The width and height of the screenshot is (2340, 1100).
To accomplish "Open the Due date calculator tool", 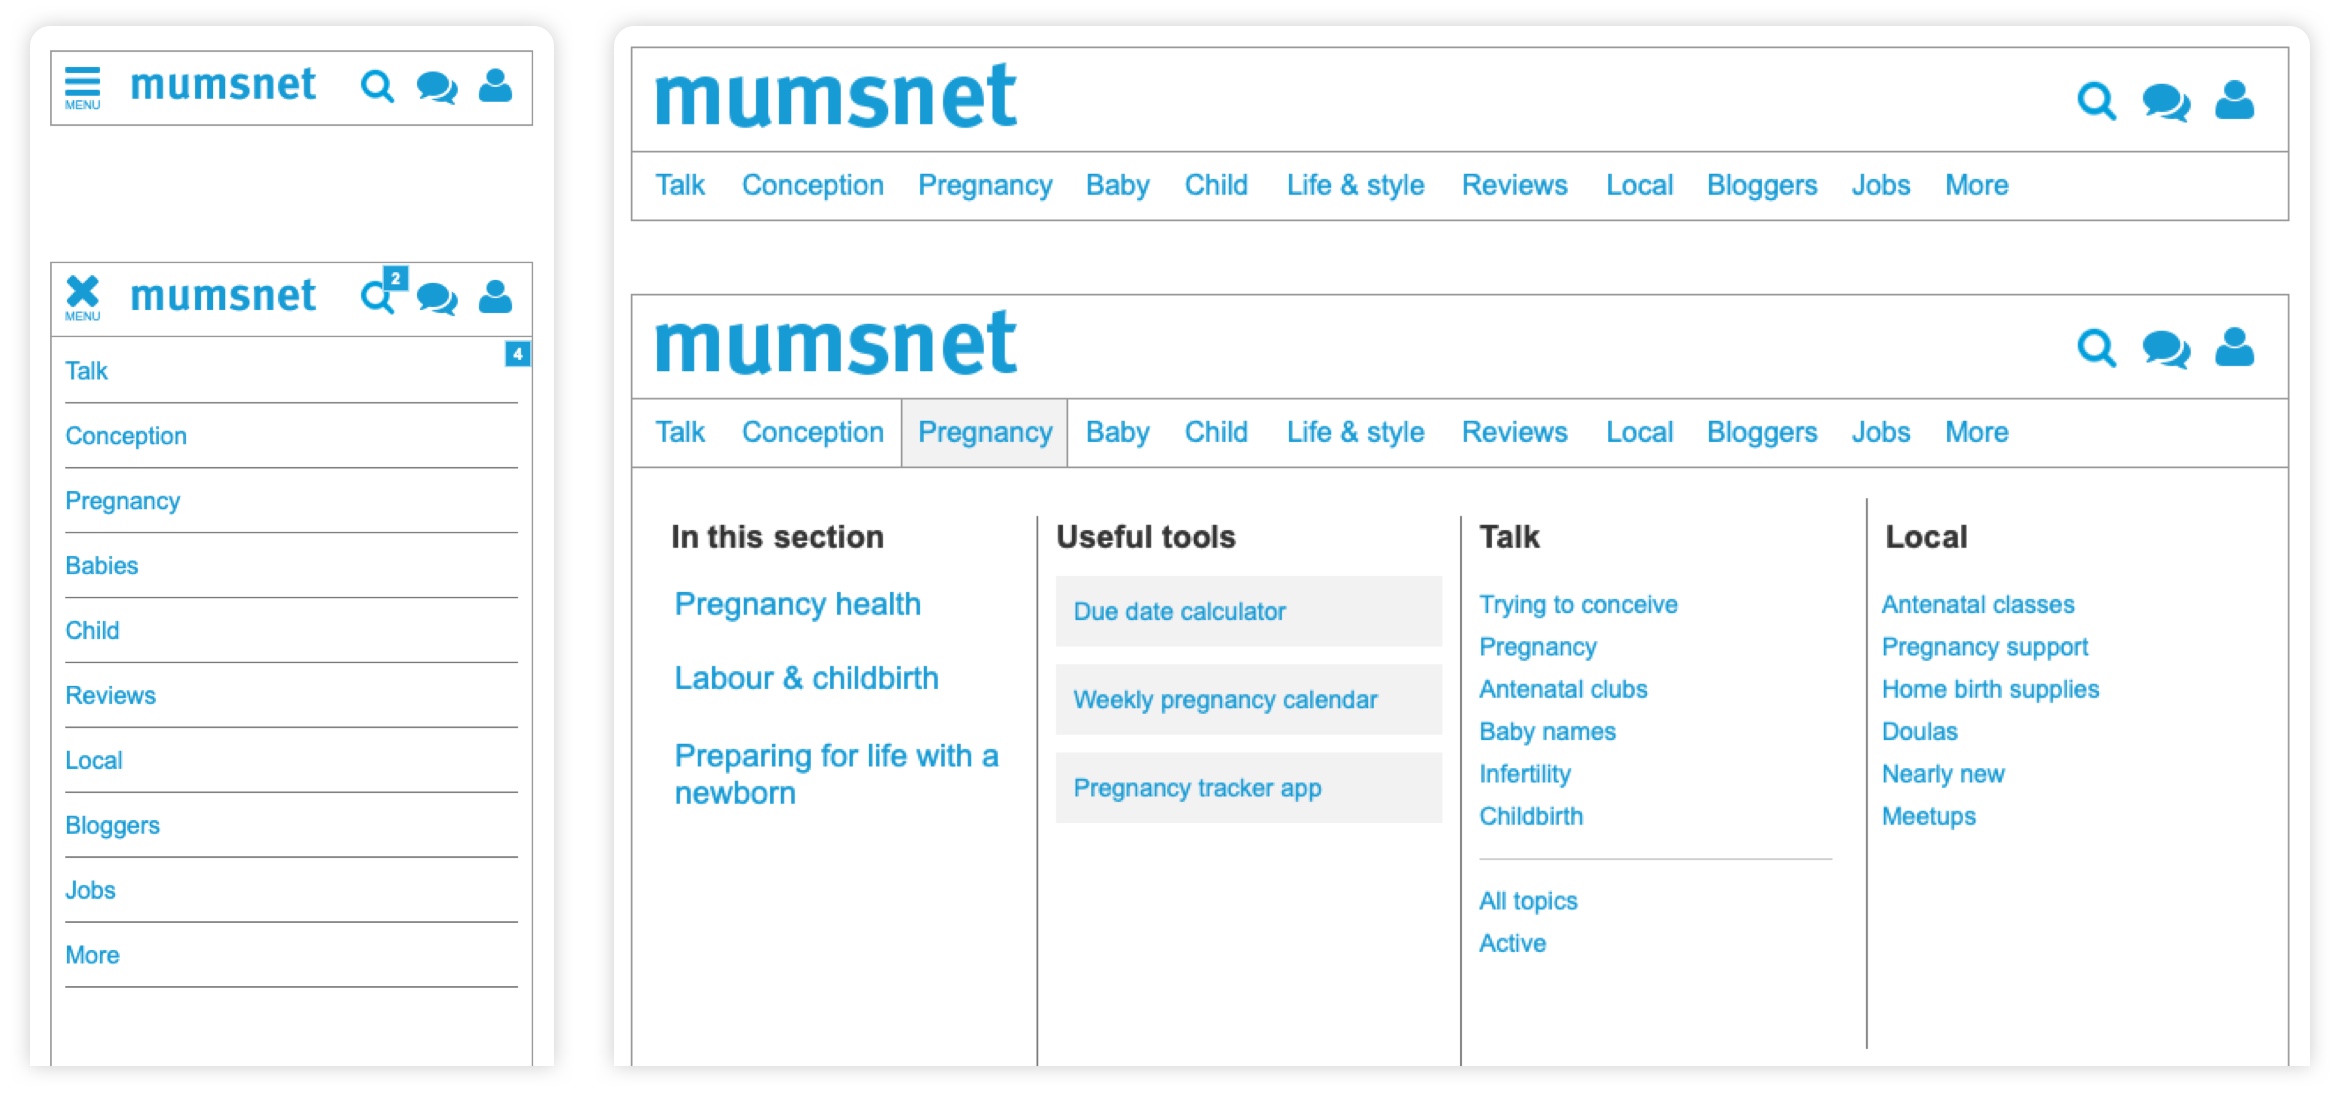I will 1179,611.
